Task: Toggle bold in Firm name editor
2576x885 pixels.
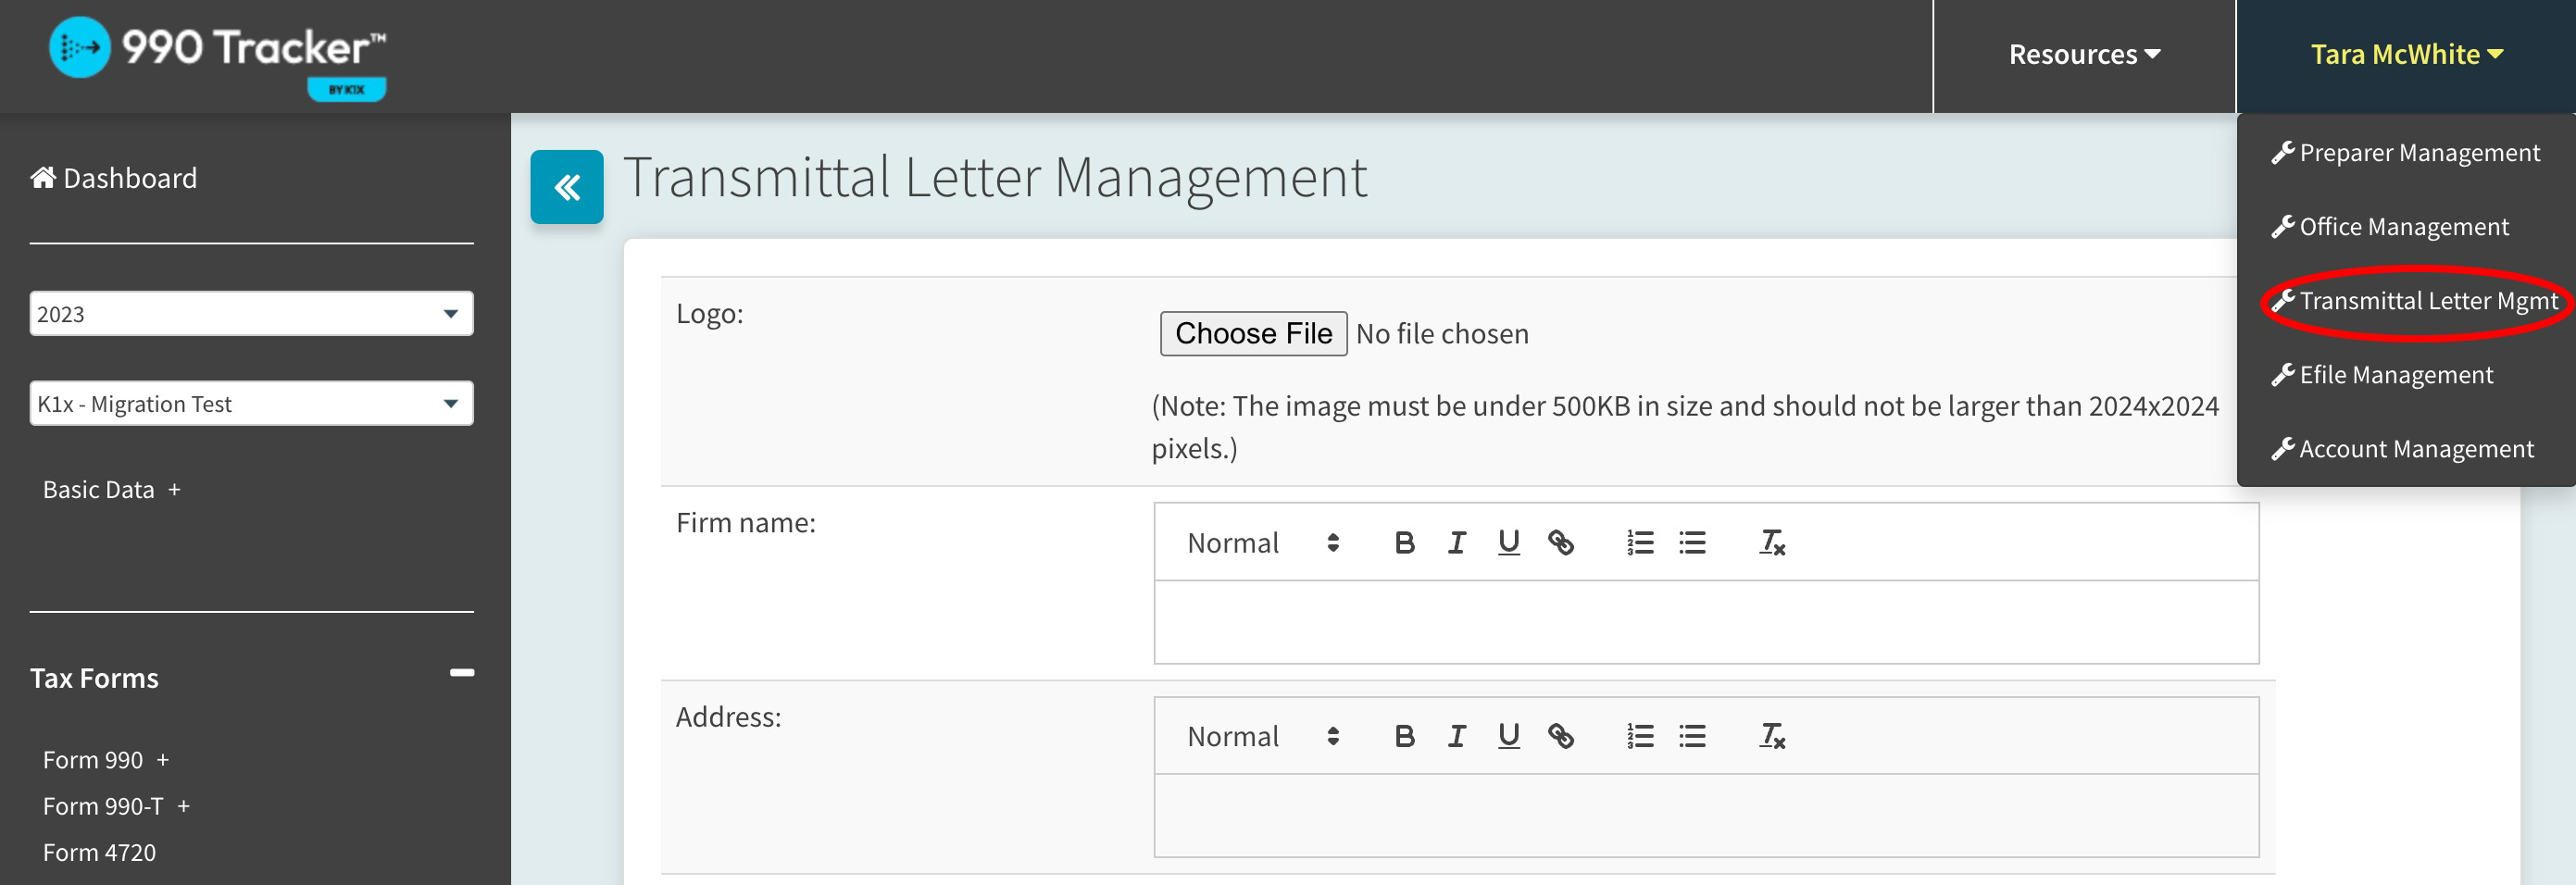Action: (1404, 543)
